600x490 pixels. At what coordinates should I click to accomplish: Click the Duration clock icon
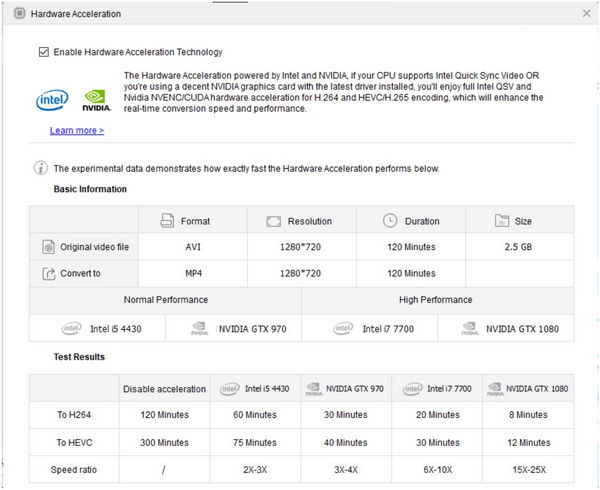pyautogui.click(x=390, y=221)
